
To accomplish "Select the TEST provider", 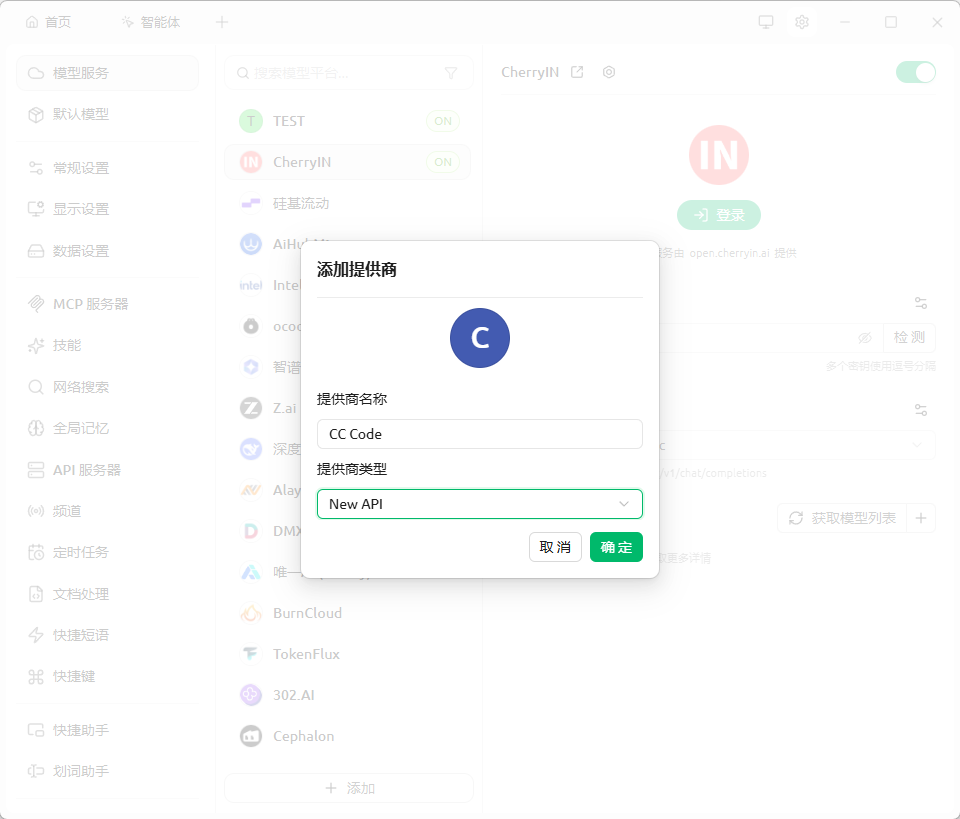I will click(x=348, y=121).
